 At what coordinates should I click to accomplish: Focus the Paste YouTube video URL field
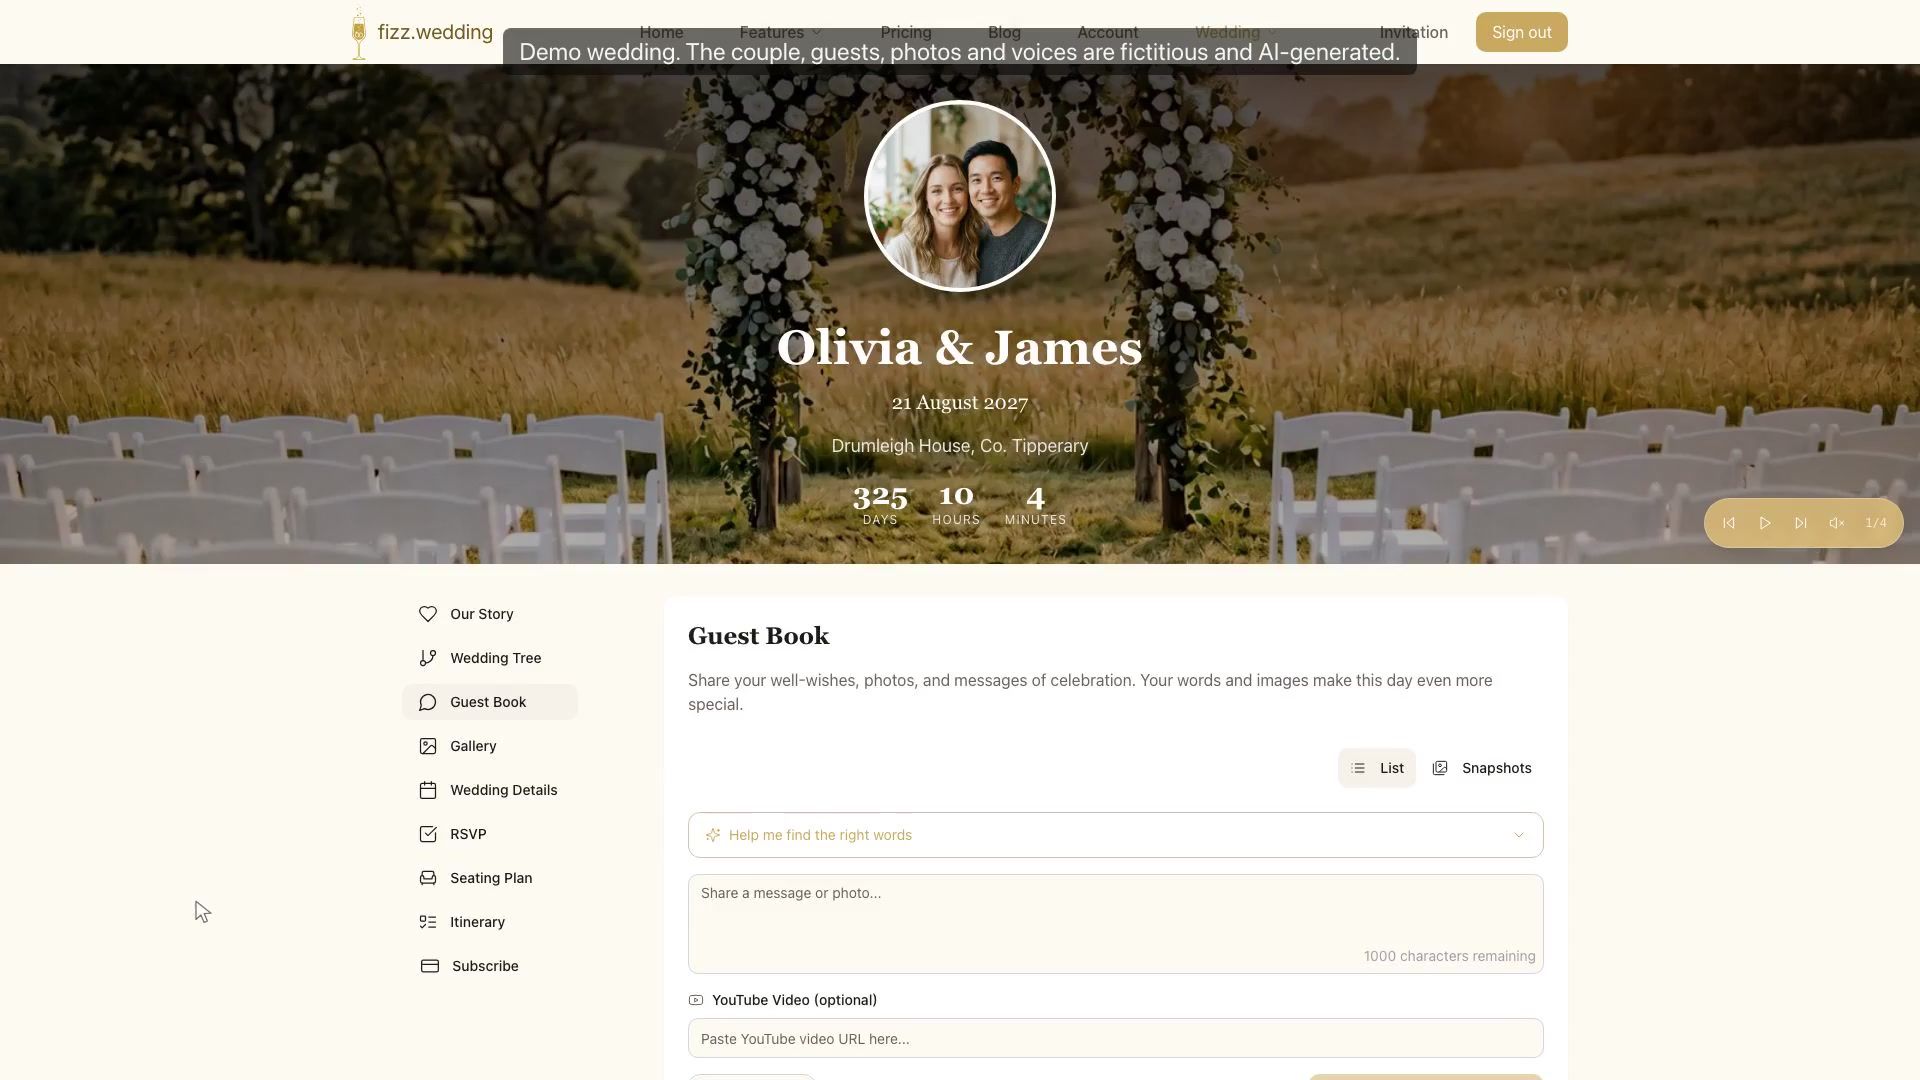click(1116, 1038)
